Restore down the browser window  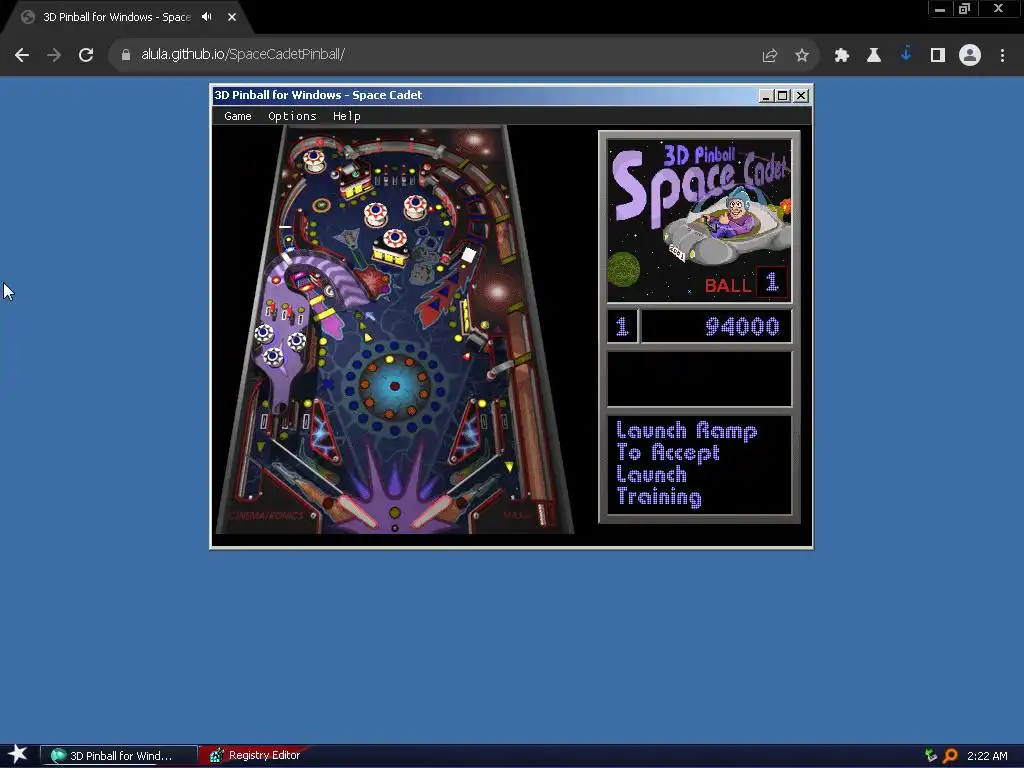965,9
